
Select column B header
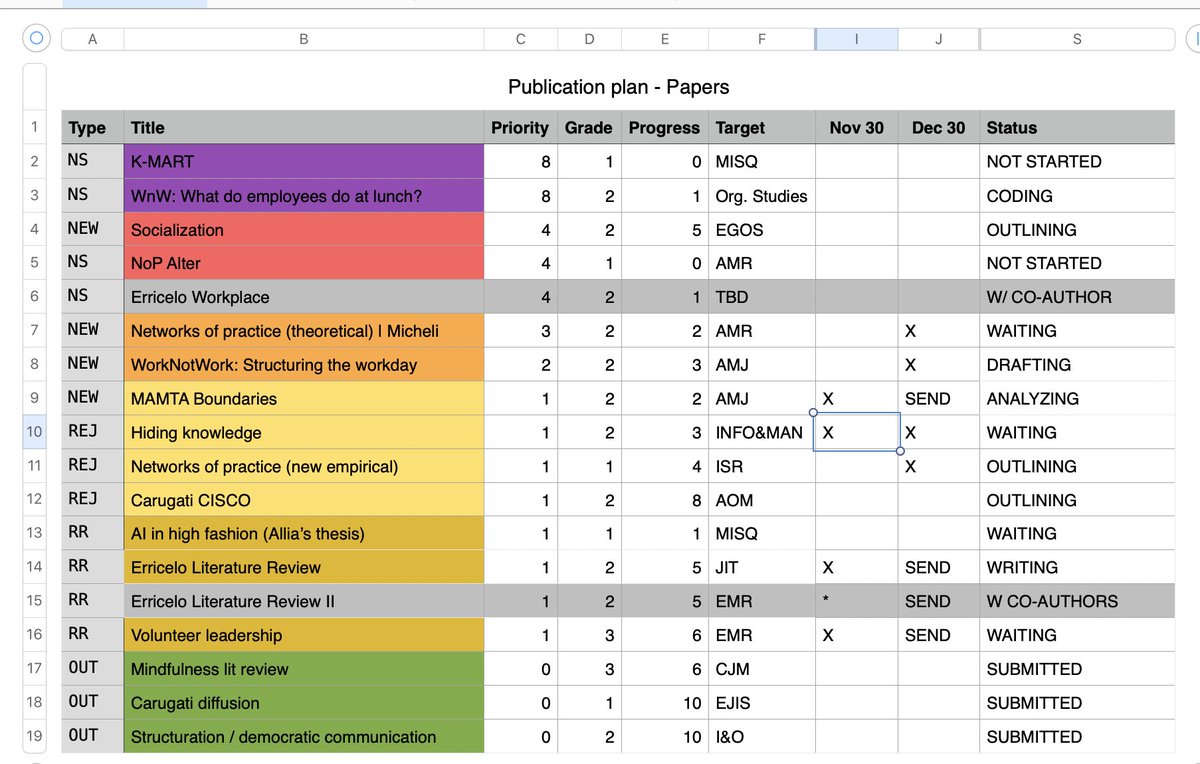coord(304,39)
